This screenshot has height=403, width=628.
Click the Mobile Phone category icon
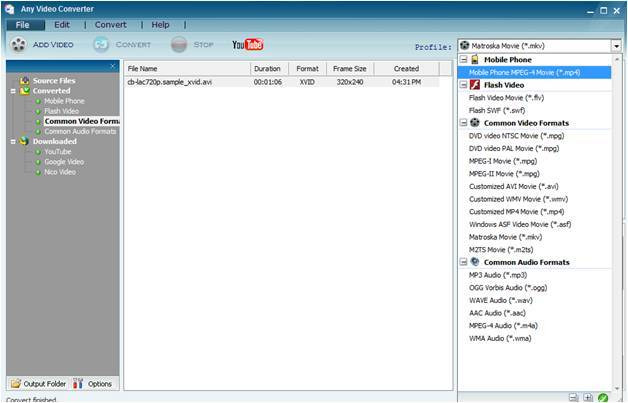click(x=475, y=60)
